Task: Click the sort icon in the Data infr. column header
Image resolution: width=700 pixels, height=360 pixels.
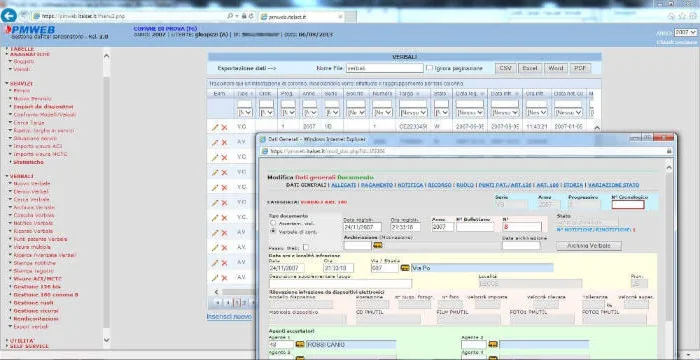Action: coord(517,94)
